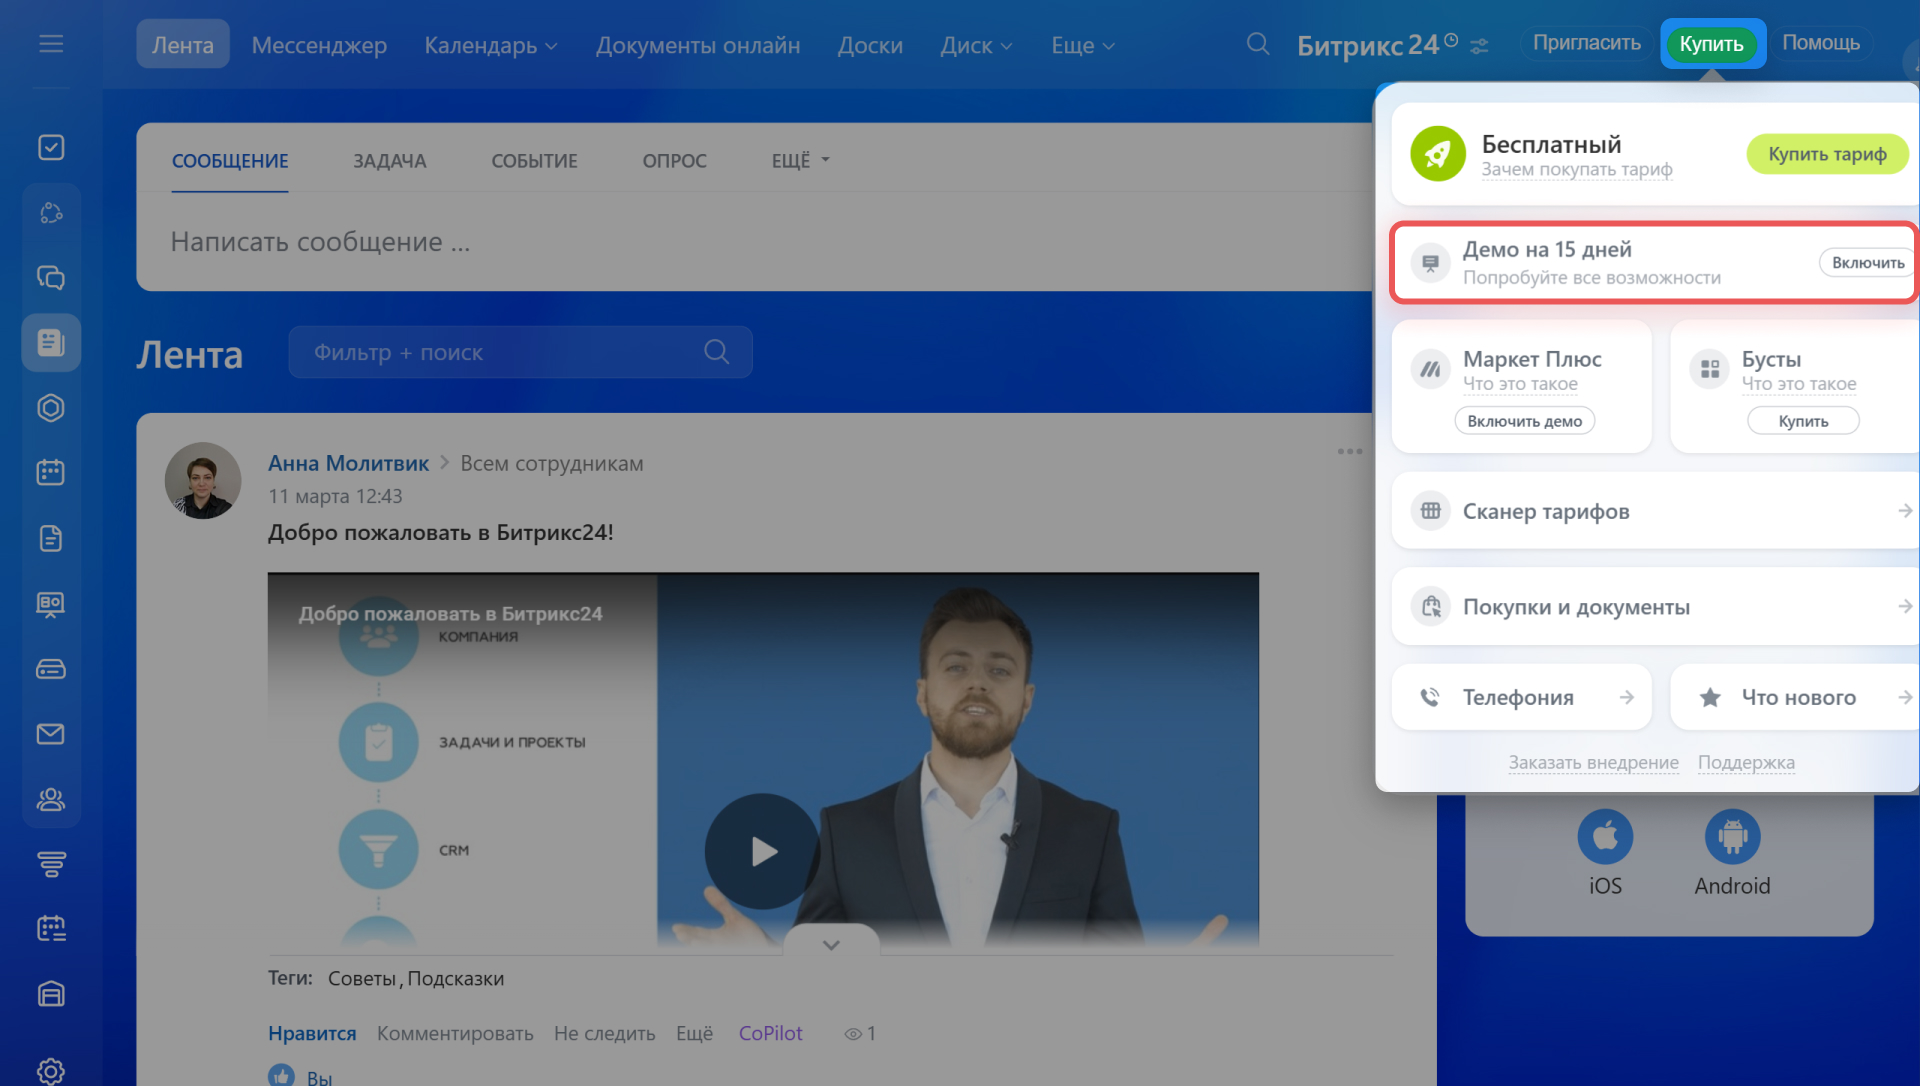Image resolution: width=1920 pixels, height=1086 pixels.
Task: Open the Зачем покупать тариф link
Action: tap(1577, 170)
